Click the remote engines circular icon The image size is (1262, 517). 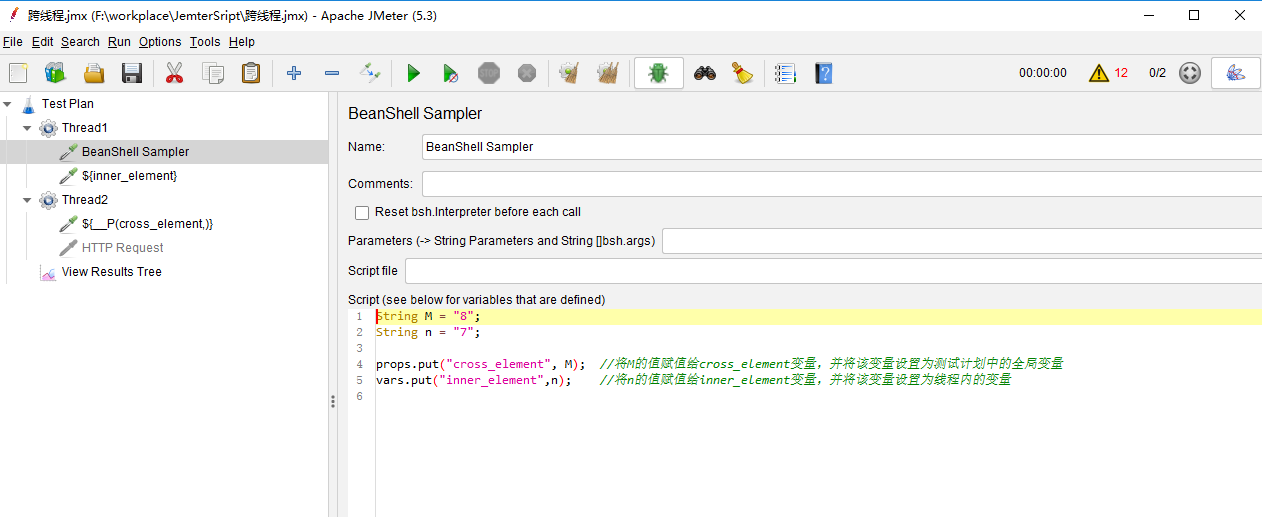[x=1189, y=73]
